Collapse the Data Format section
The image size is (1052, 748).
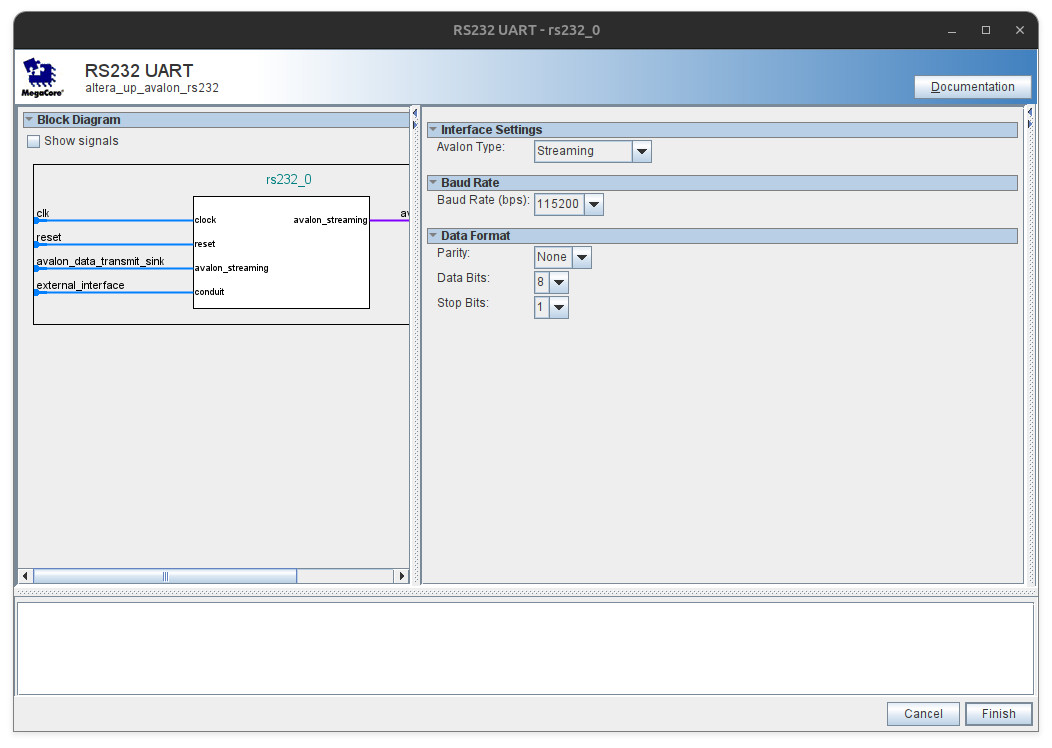coord(433,236)
